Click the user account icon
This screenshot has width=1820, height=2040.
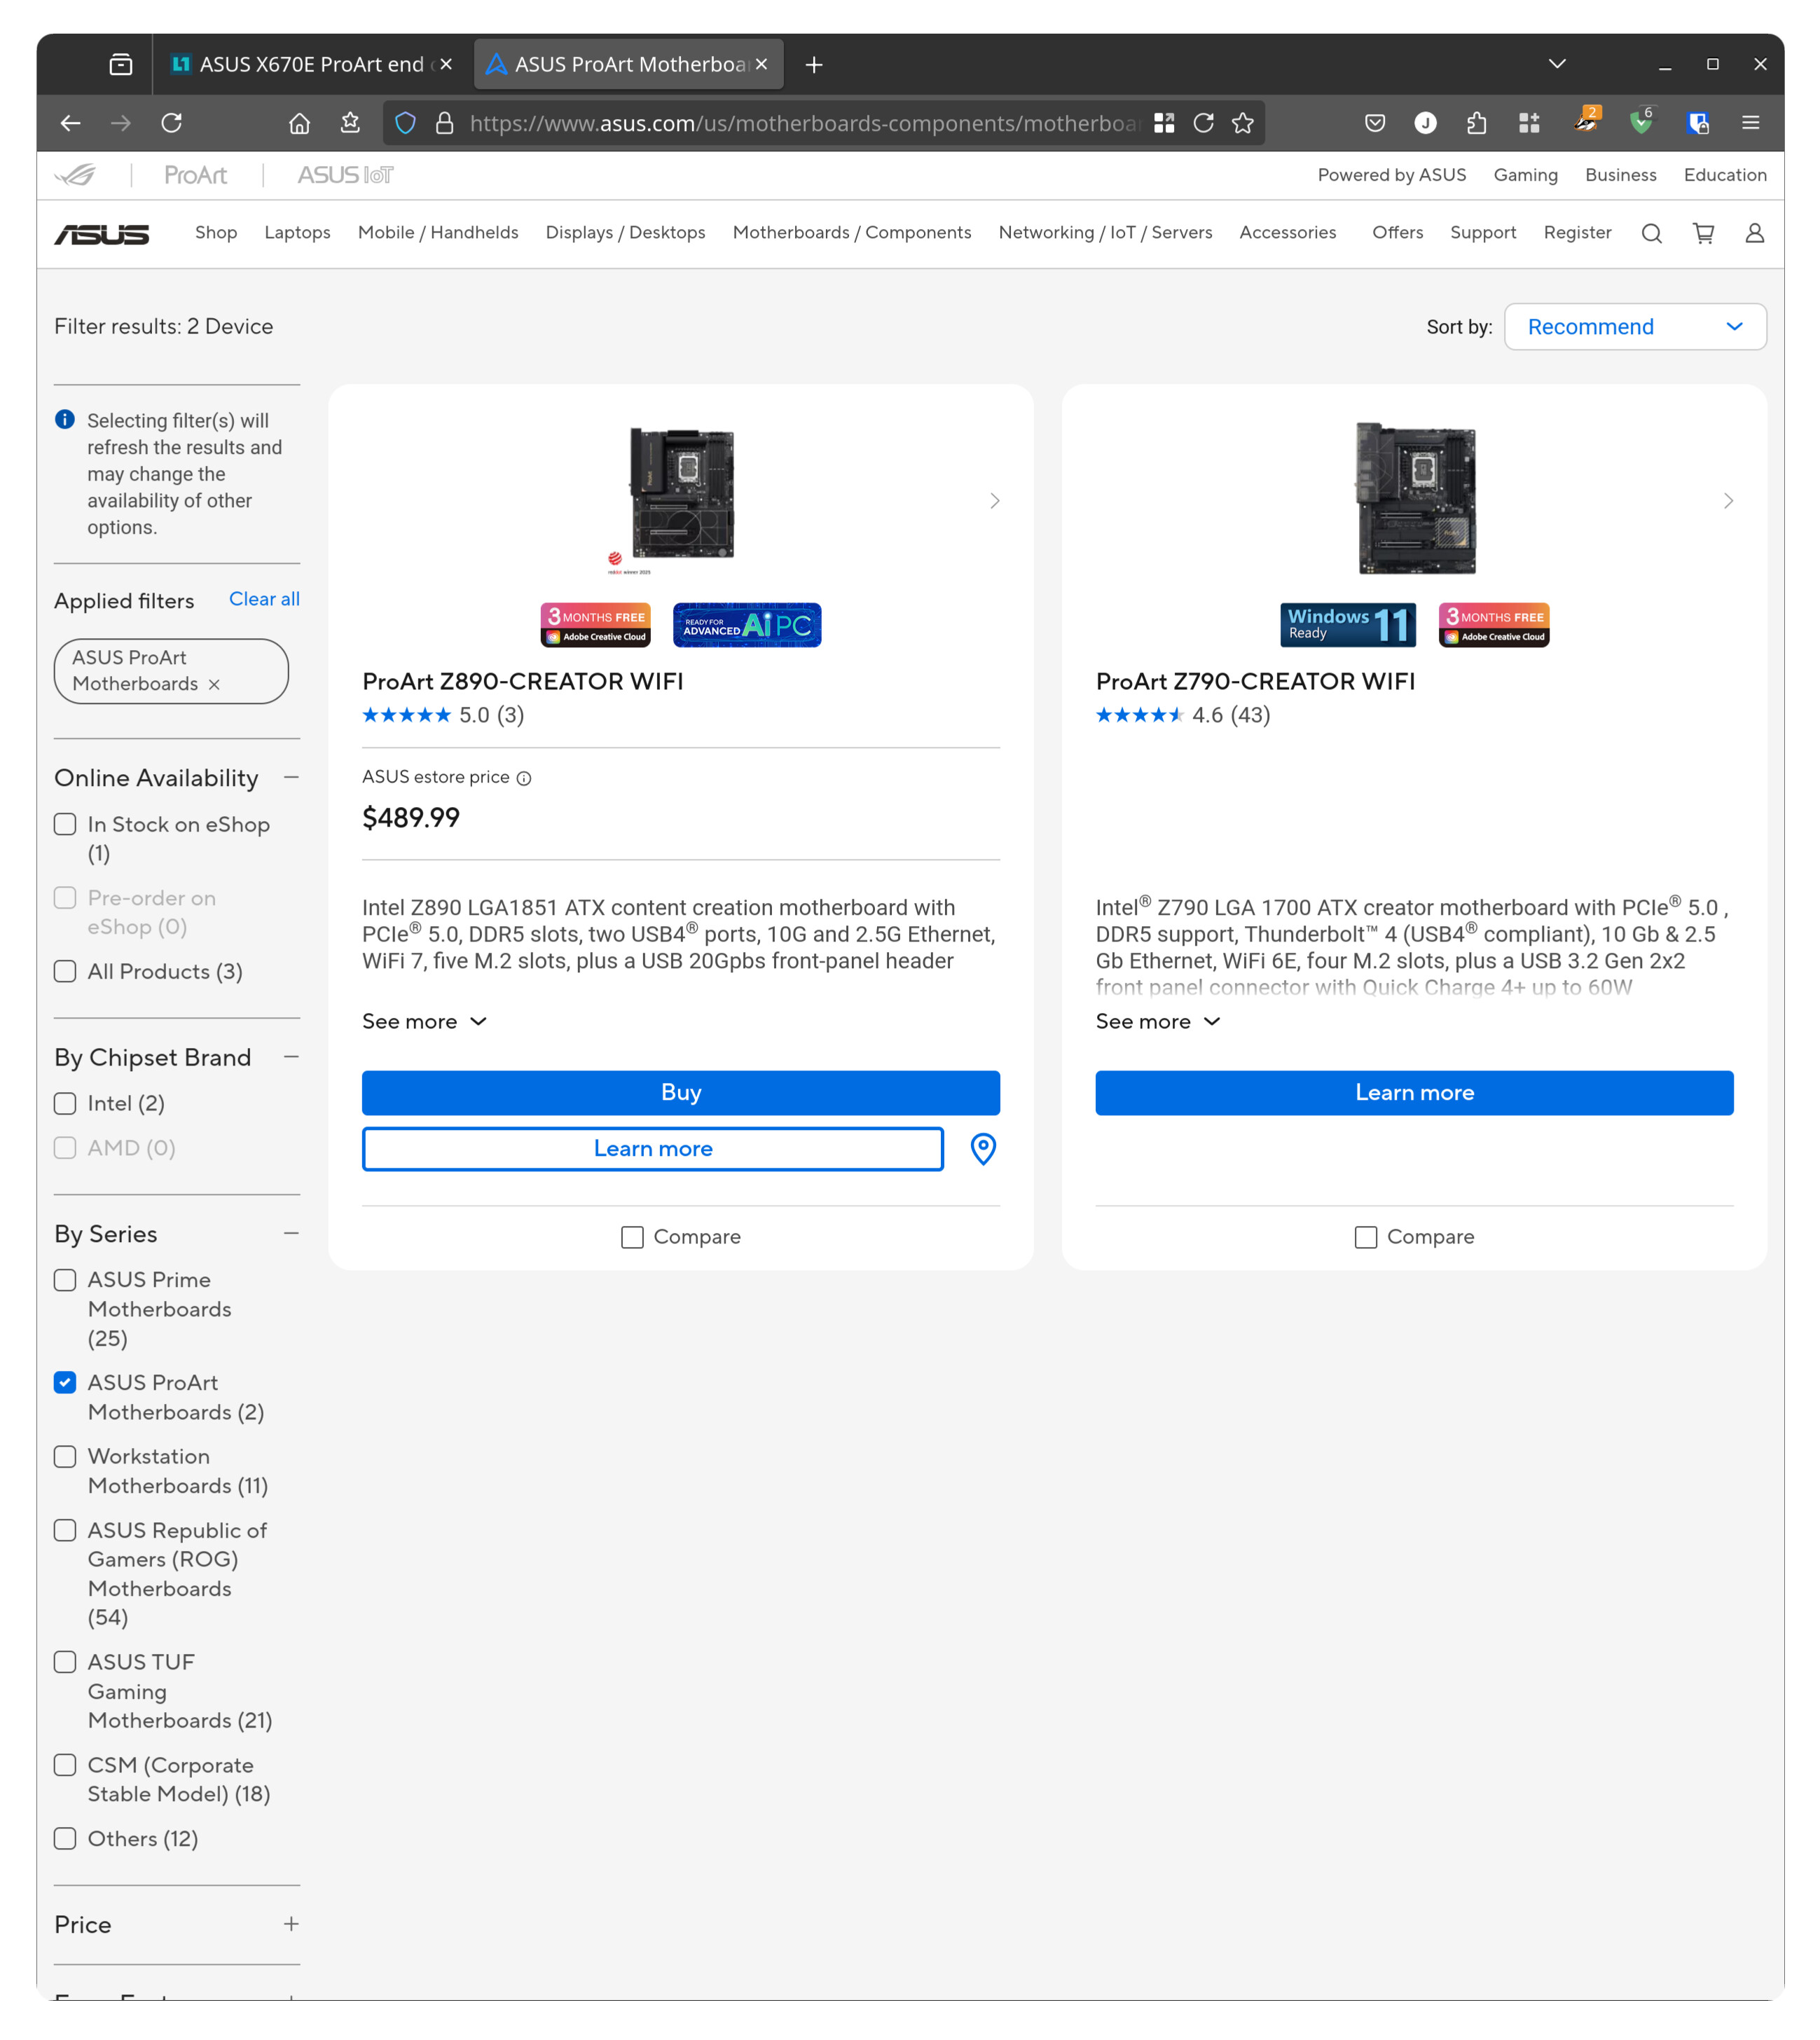pyautogui.click(x=1754, y=233)
